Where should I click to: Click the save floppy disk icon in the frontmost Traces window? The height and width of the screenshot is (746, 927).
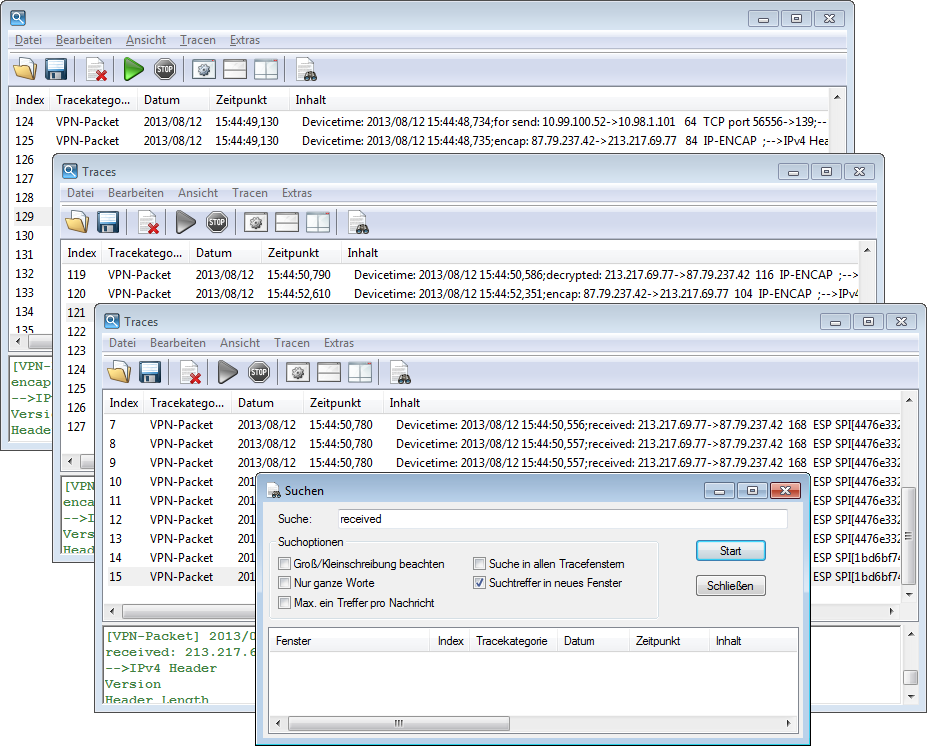[x=150, y=373]
